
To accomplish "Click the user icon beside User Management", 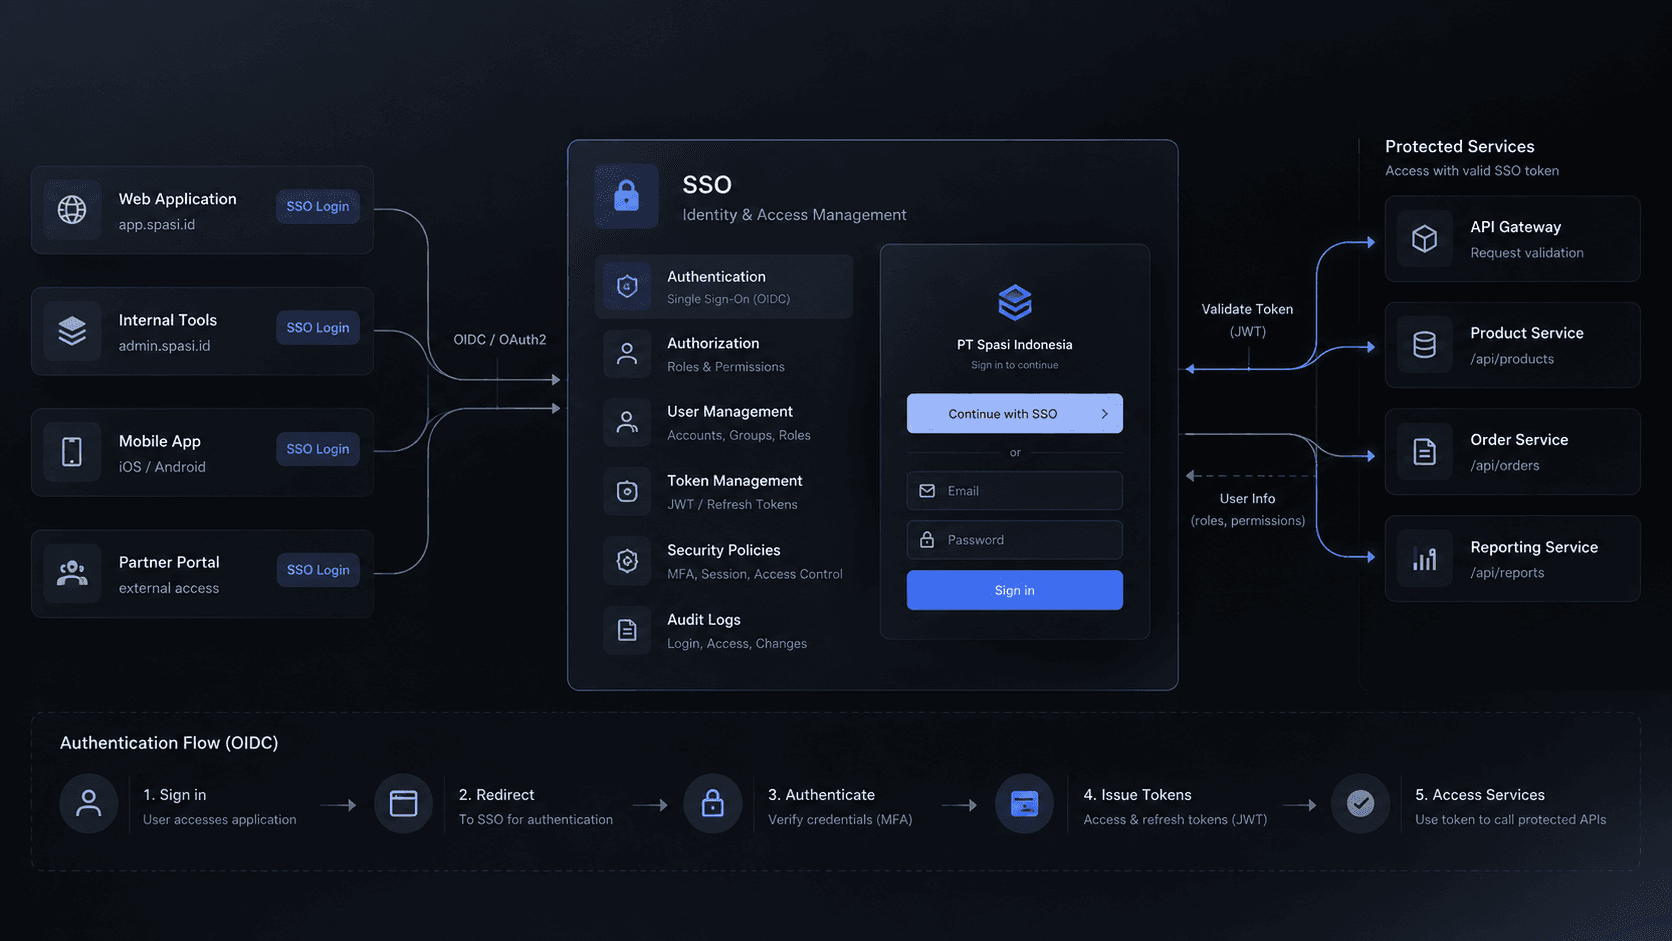I will [x=627, y=422].
